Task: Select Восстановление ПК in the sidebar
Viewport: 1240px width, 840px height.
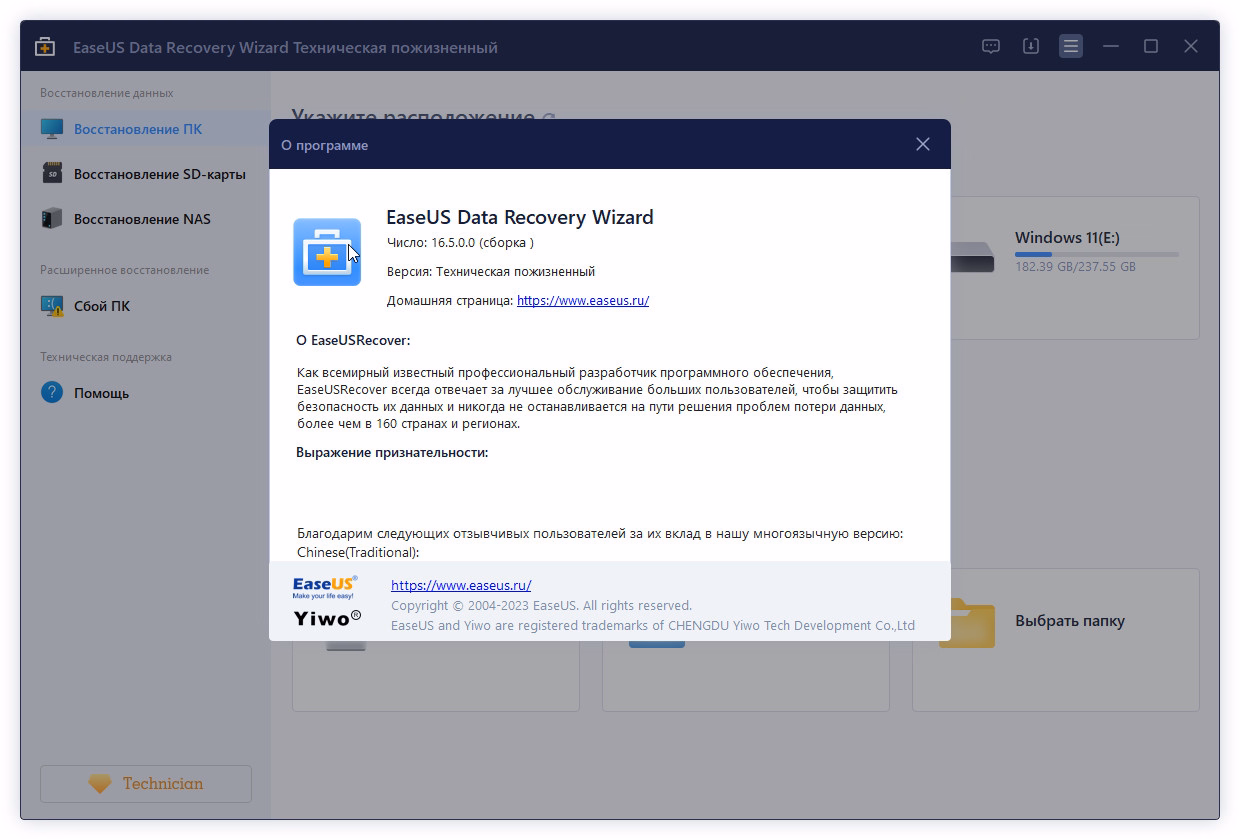Action: 138,129
